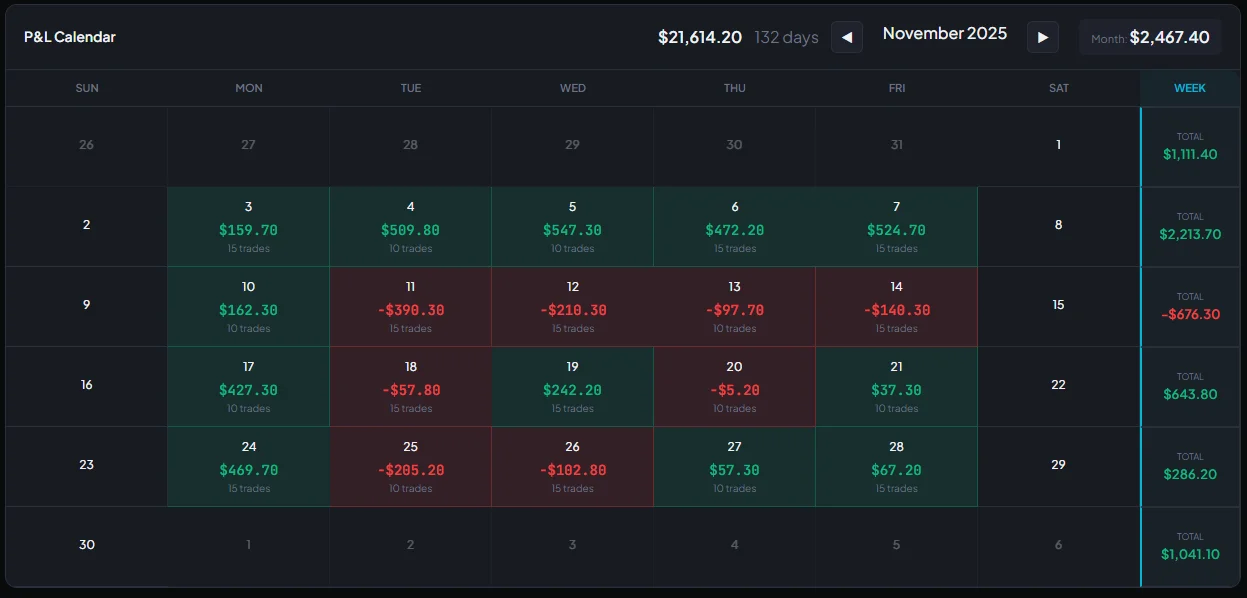Go to previous month using left arrow
The image size is (1247, 598).
(846, 38)
